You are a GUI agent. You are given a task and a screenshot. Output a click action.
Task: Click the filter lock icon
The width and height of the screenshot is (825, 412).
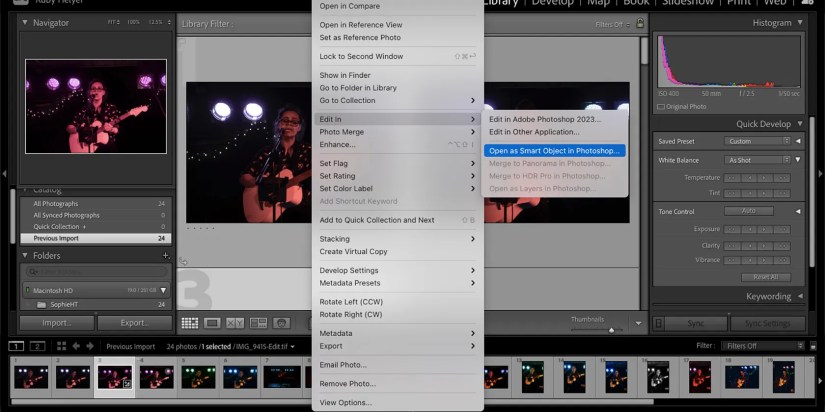pos(640,23)
